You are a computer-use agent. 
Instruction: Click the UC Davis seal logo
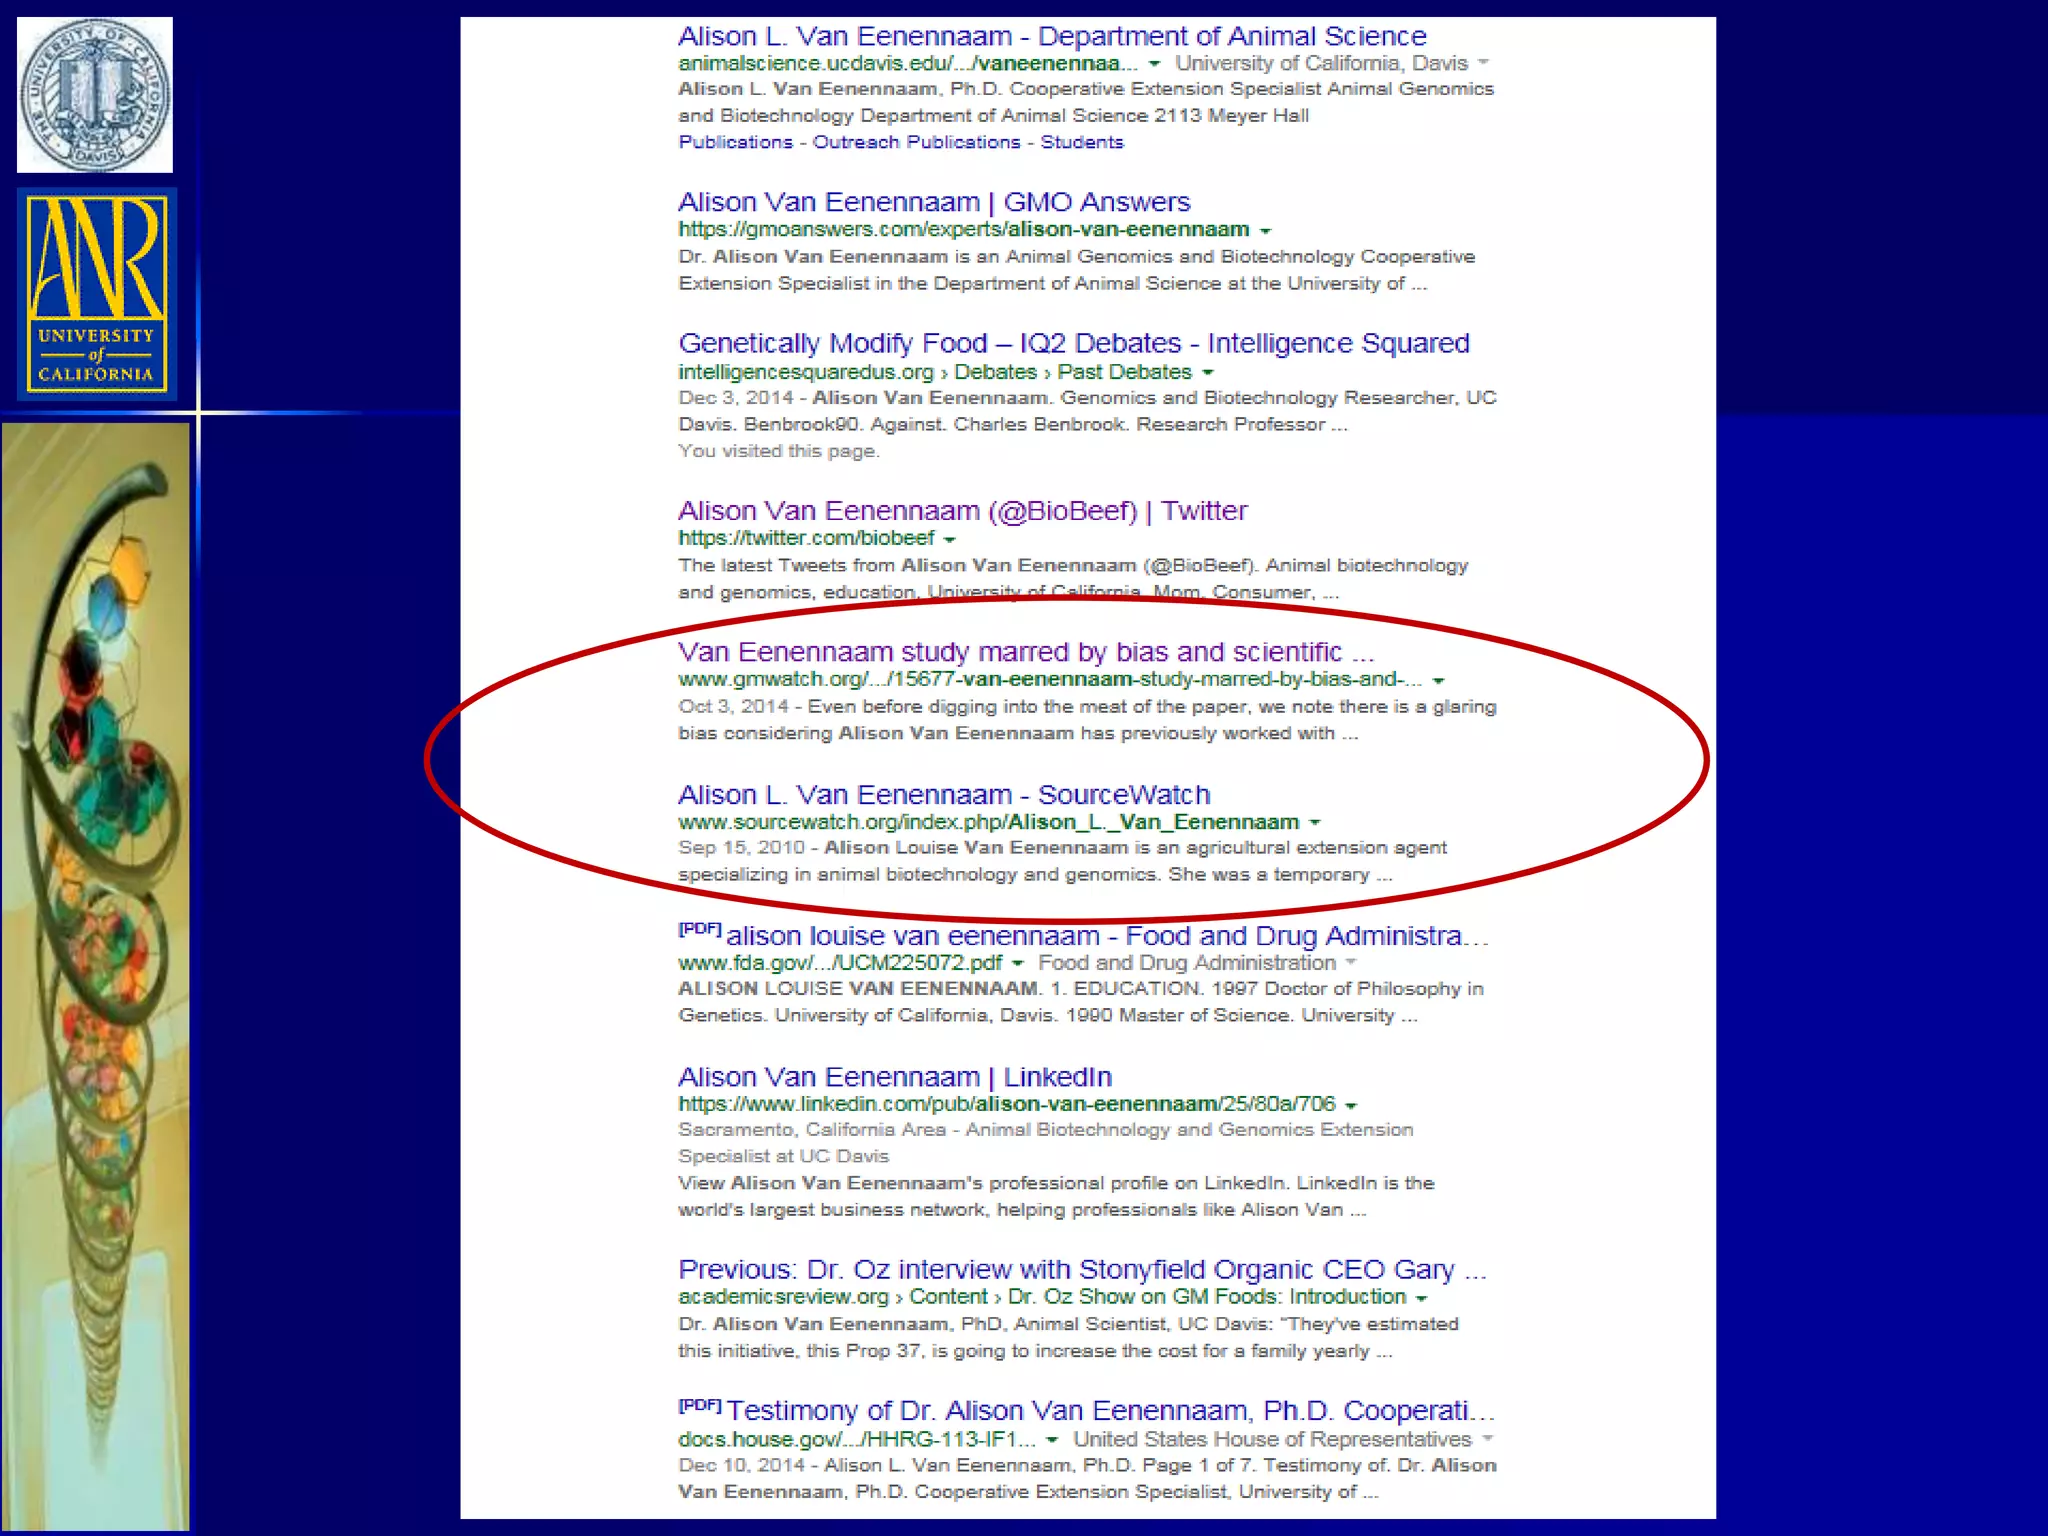(95, 95)
